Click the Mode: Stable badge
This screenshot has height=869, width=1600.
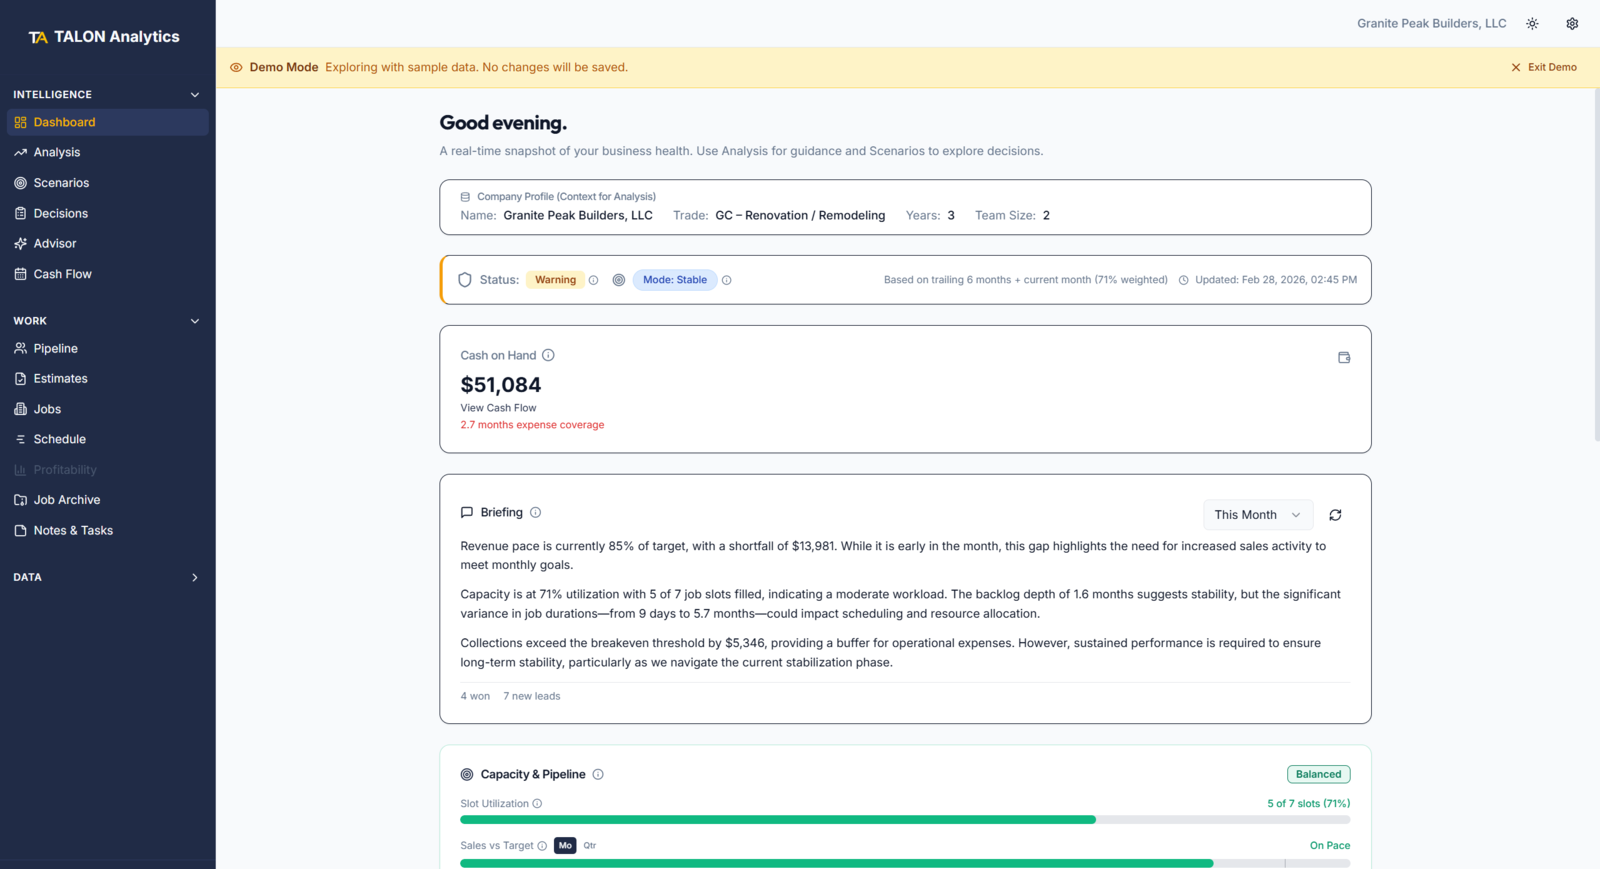tap(675, 280)
